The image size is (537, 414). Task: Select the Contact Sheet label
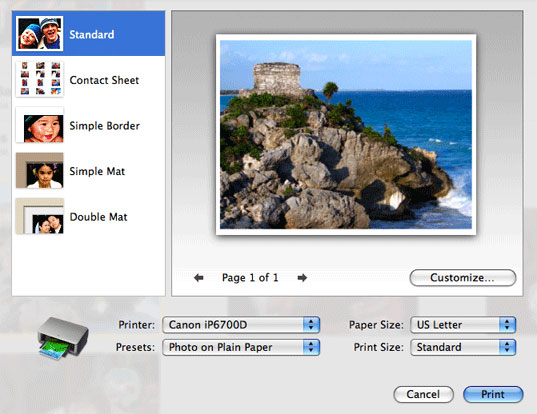click(x=104, y=80)
